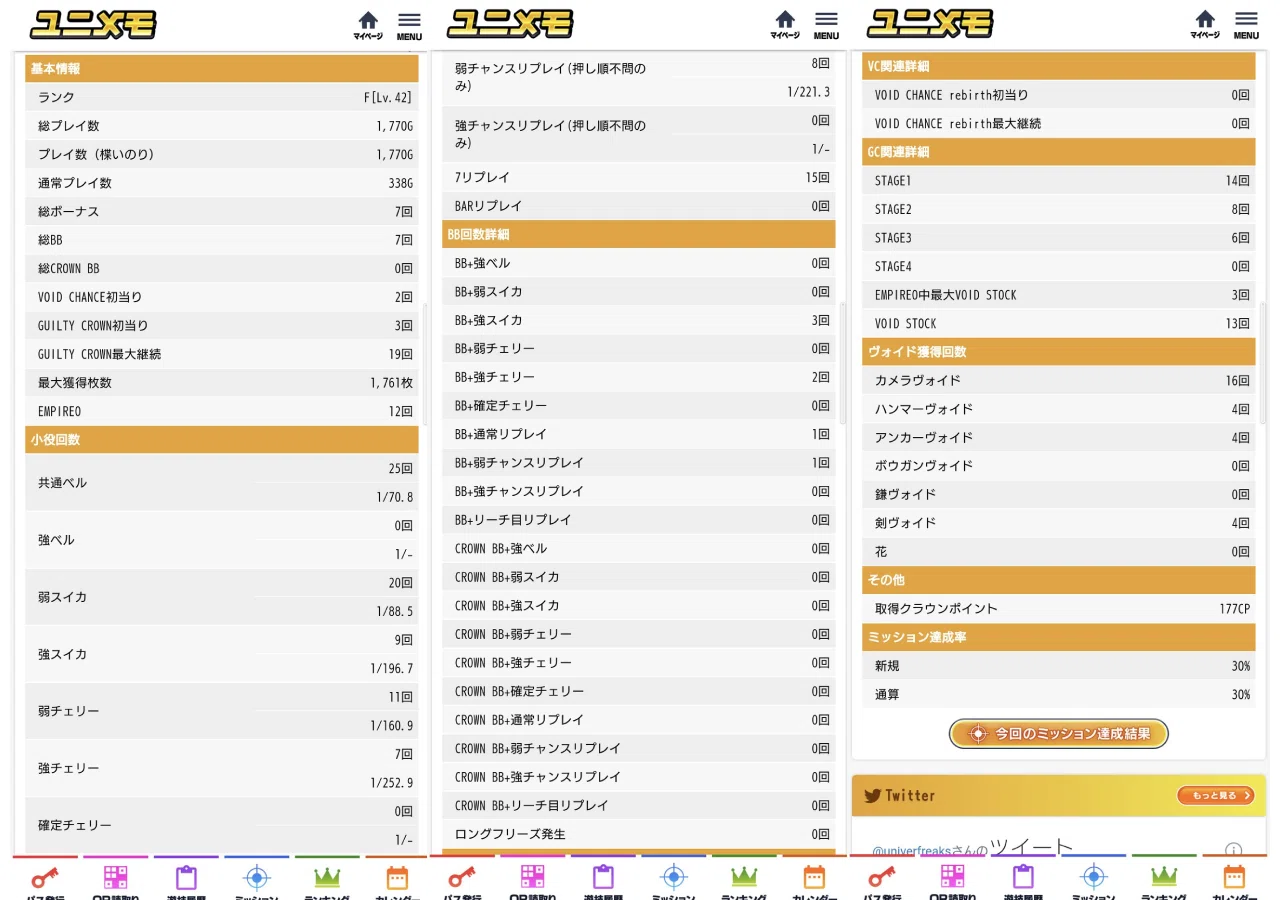Open マイページ home icon on BB回数詳細 screen
This screenshot has height=900, width=1280.
click(785, 25)
